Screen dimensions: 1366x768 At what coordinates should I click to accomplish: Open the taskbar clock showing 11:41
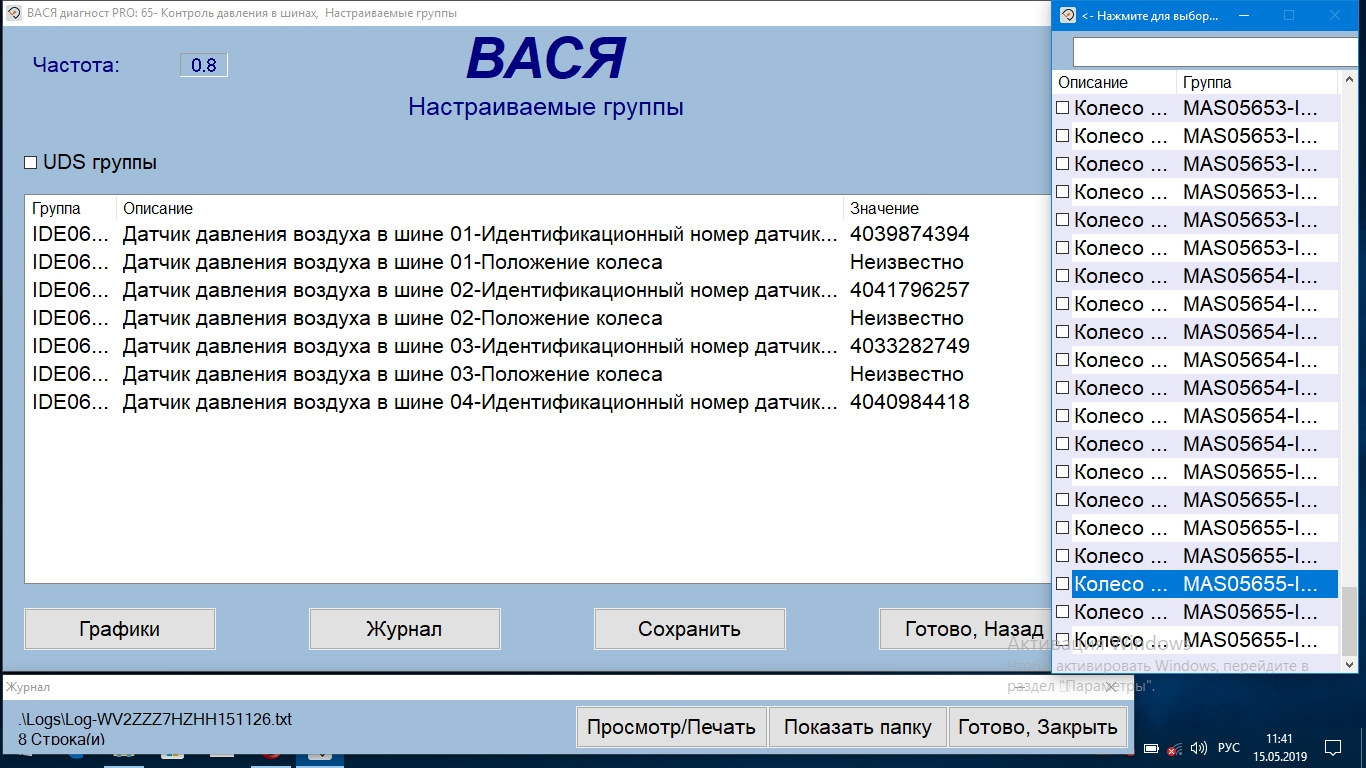point(1279,747)
